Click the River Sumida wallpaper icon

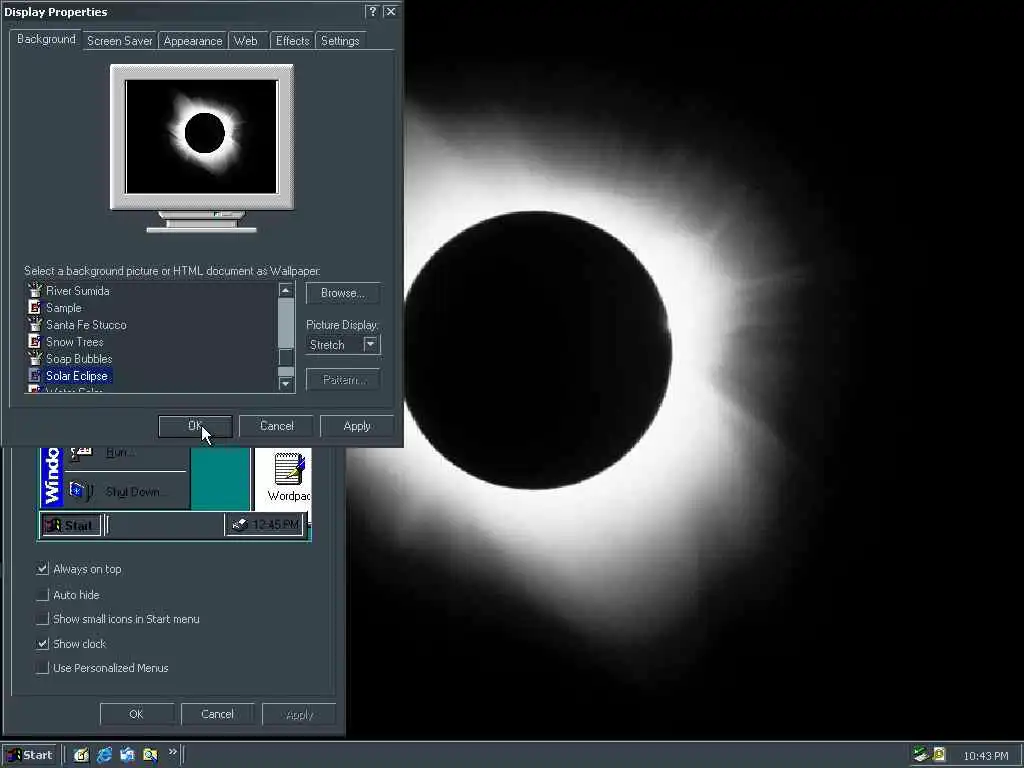coord(35,291)
